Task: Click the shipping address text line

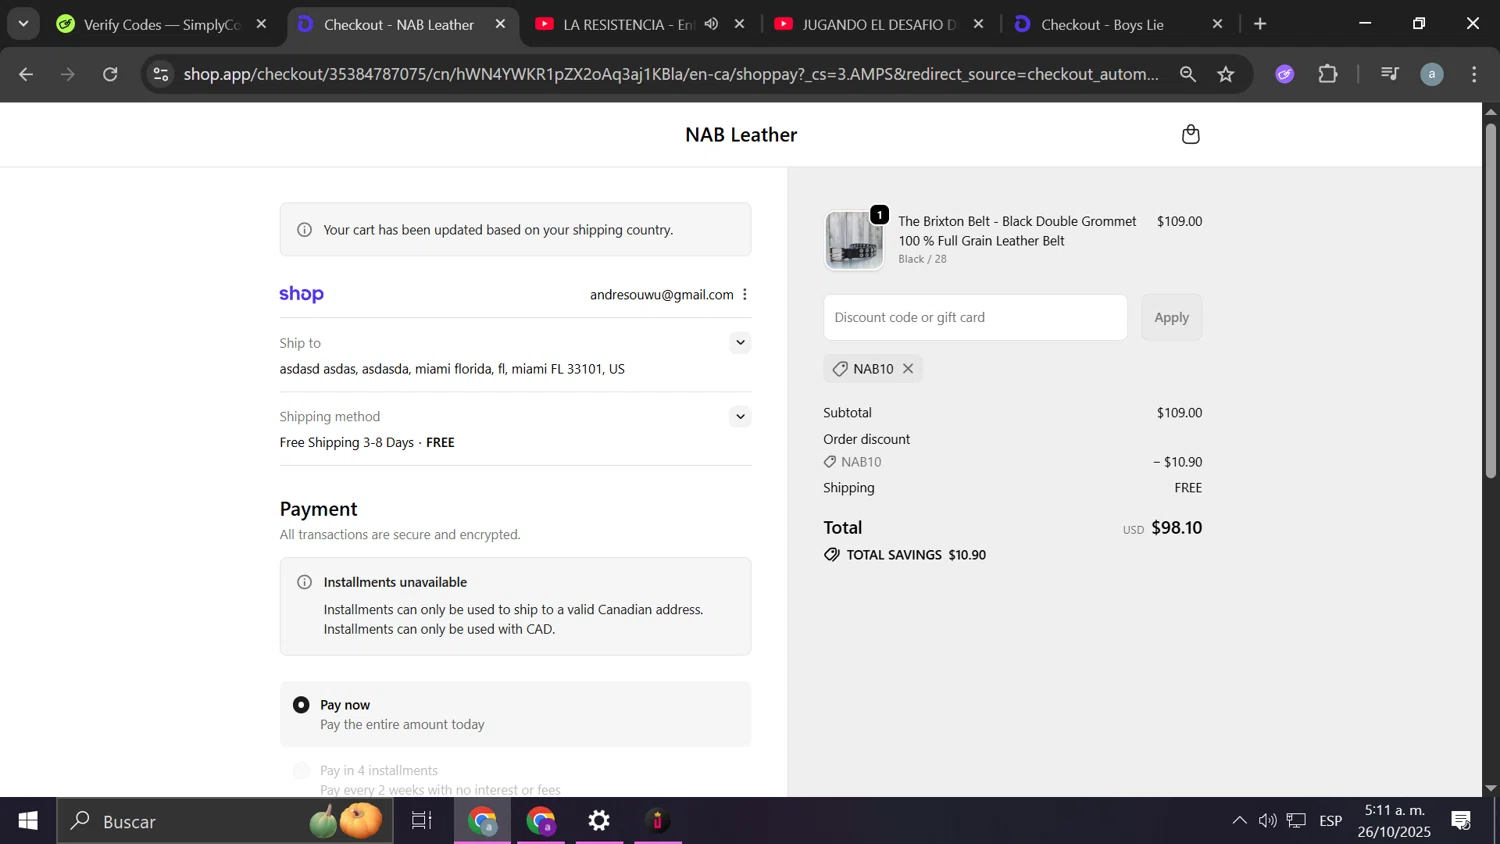Action: pos(452,369)
